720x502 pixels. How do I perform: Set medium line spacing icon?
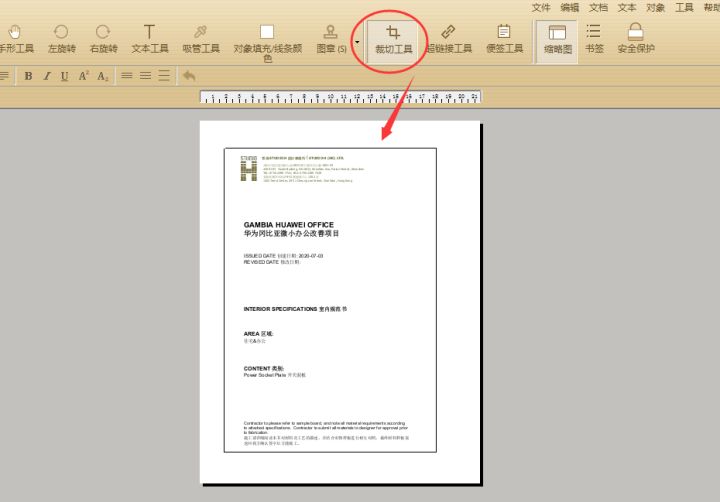[x=145, y=76]
